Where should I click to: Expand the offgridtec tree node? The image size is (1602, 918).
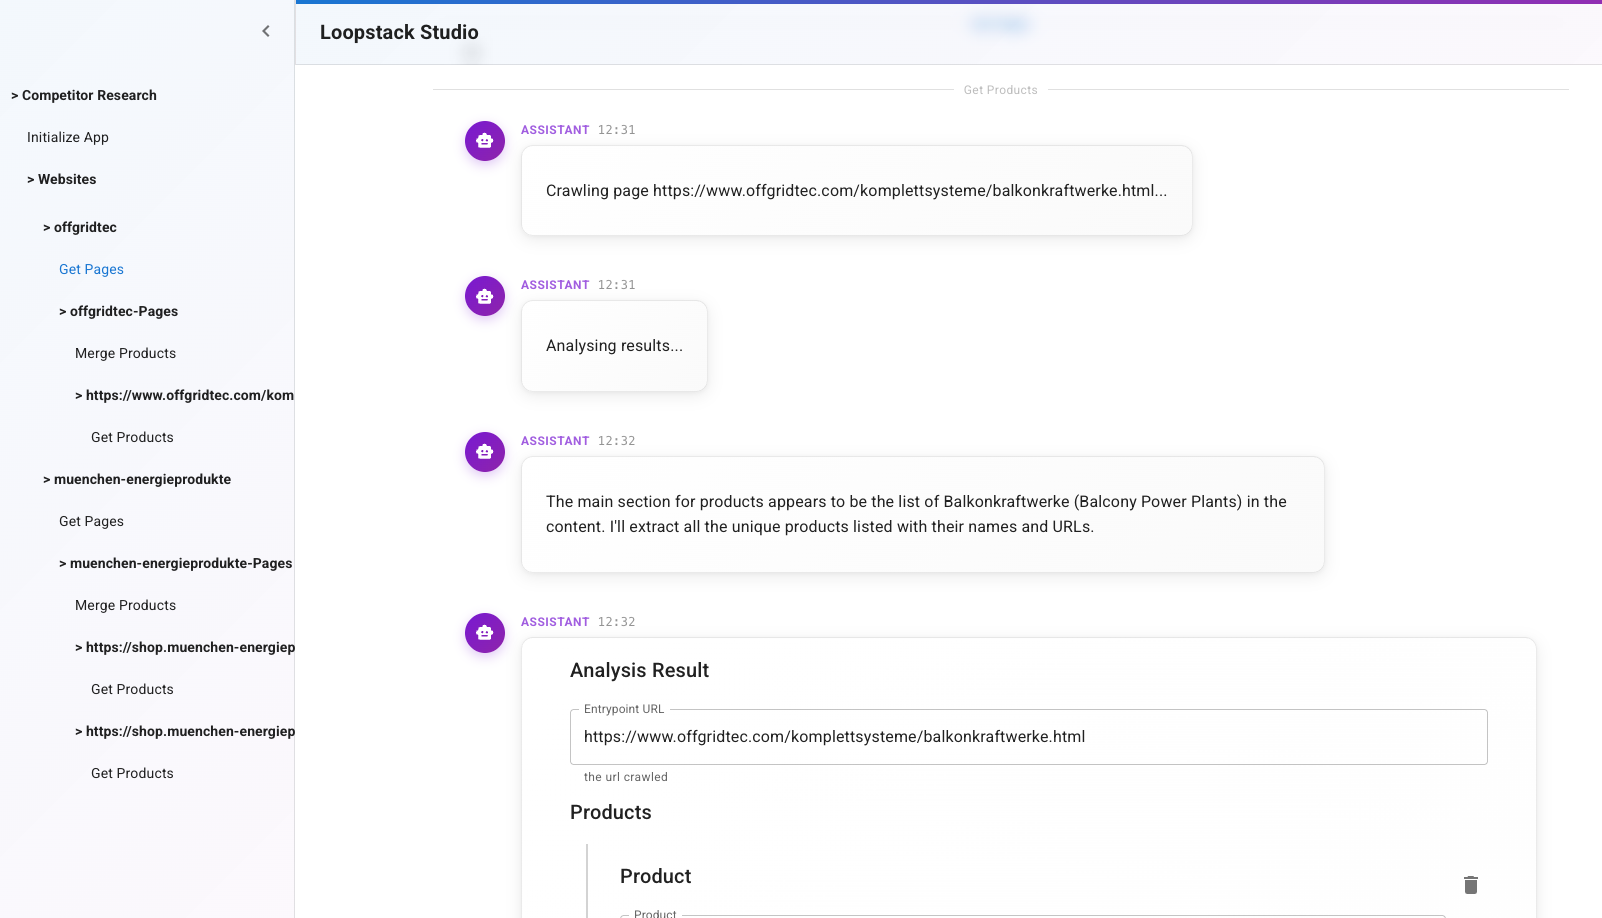pos(80,227)
